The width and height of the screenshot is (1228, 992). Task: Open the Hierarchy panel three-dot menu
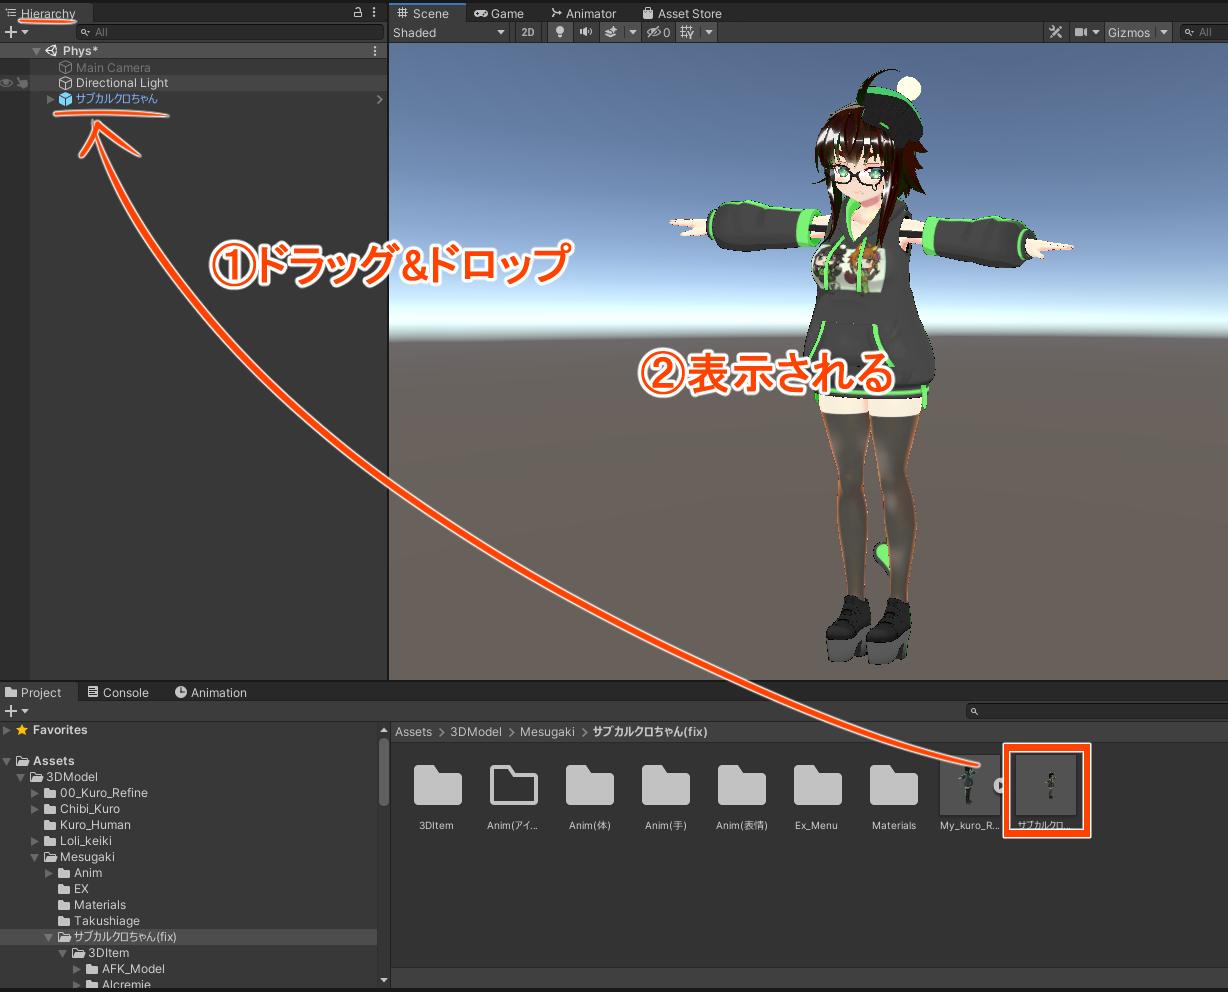pos(374,13)
